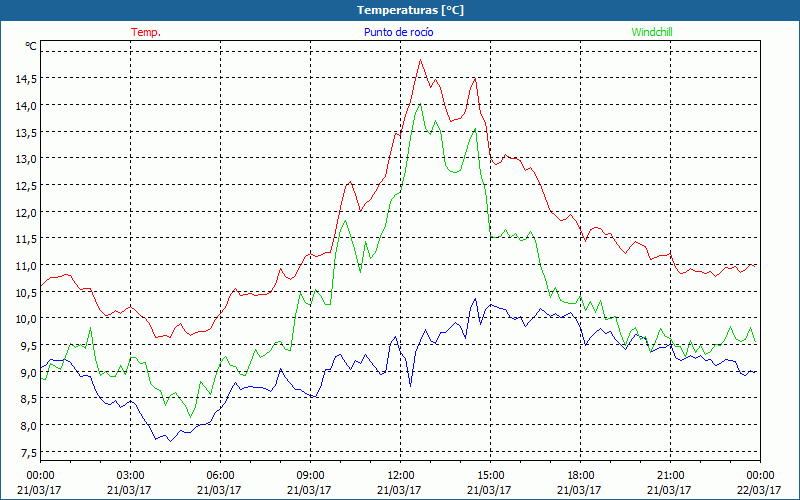Click the 15:00 time axis label

point(490,475)
